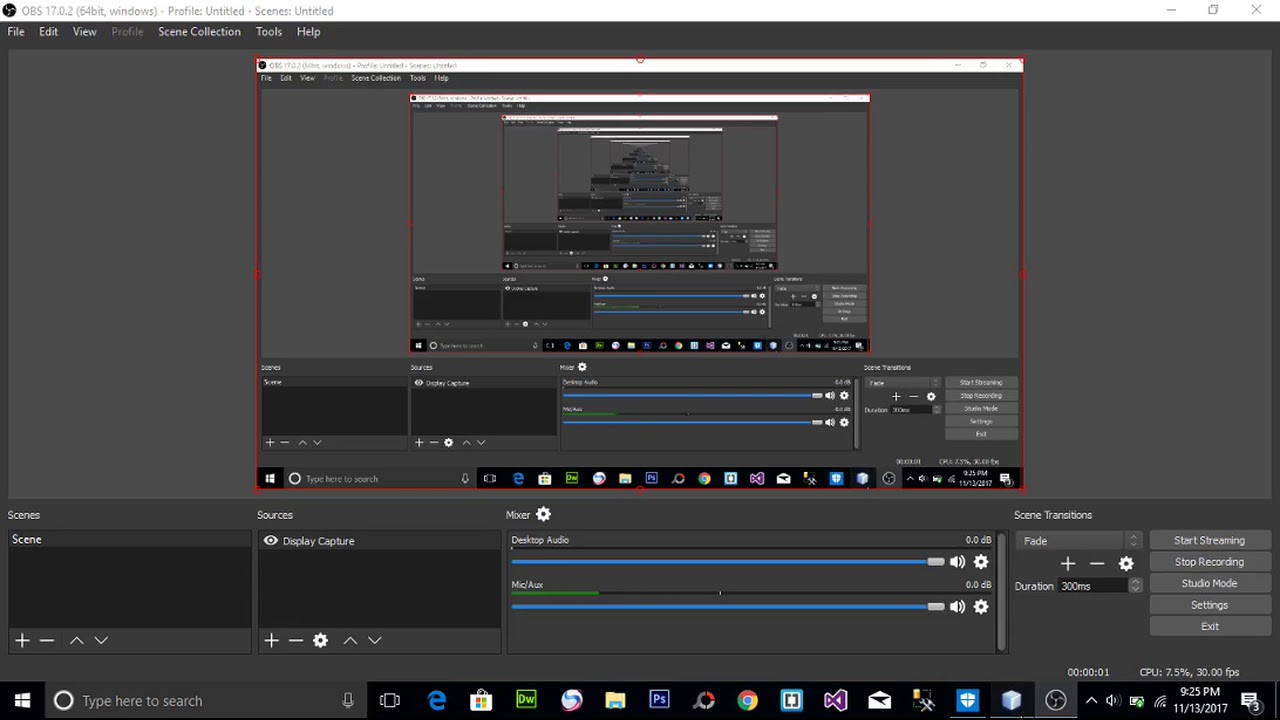The width and height of the screenshot is (1280, 720).
Task: Open the taskbar clock showing 9:25 PM
Action: [x=1200, y=700]
